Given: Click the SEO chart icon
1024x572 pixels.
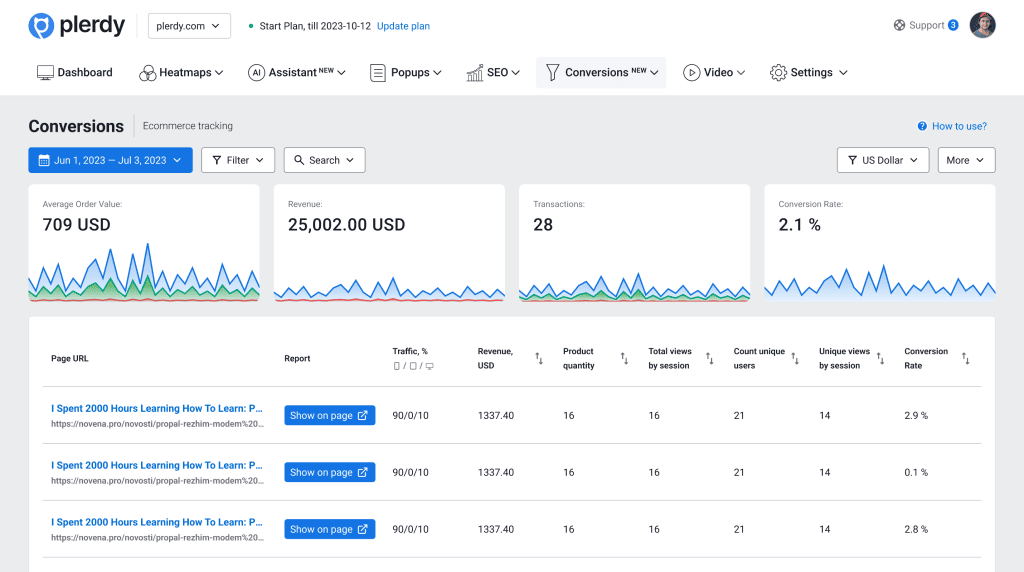Looking at the screenshot, I should pyautogui.click(x=475, y=73).
